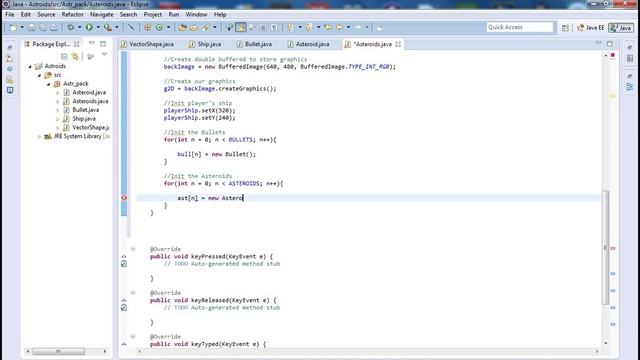Open dropdown arrow next to Debug icon
Screen dimensions: 640x360
[79, 27]
